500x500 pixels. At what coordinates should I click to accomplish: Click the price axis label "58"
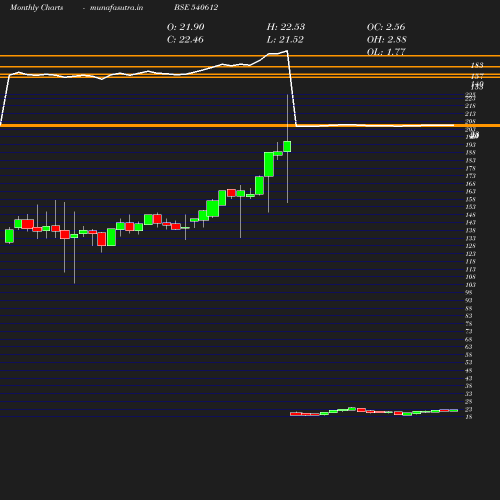(x=469, y=355)
